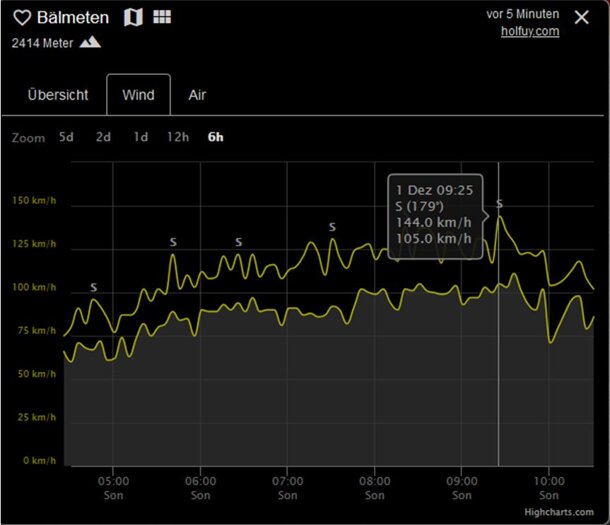Select the Wind tab
The image size is (610, 525).
[138, 95]
